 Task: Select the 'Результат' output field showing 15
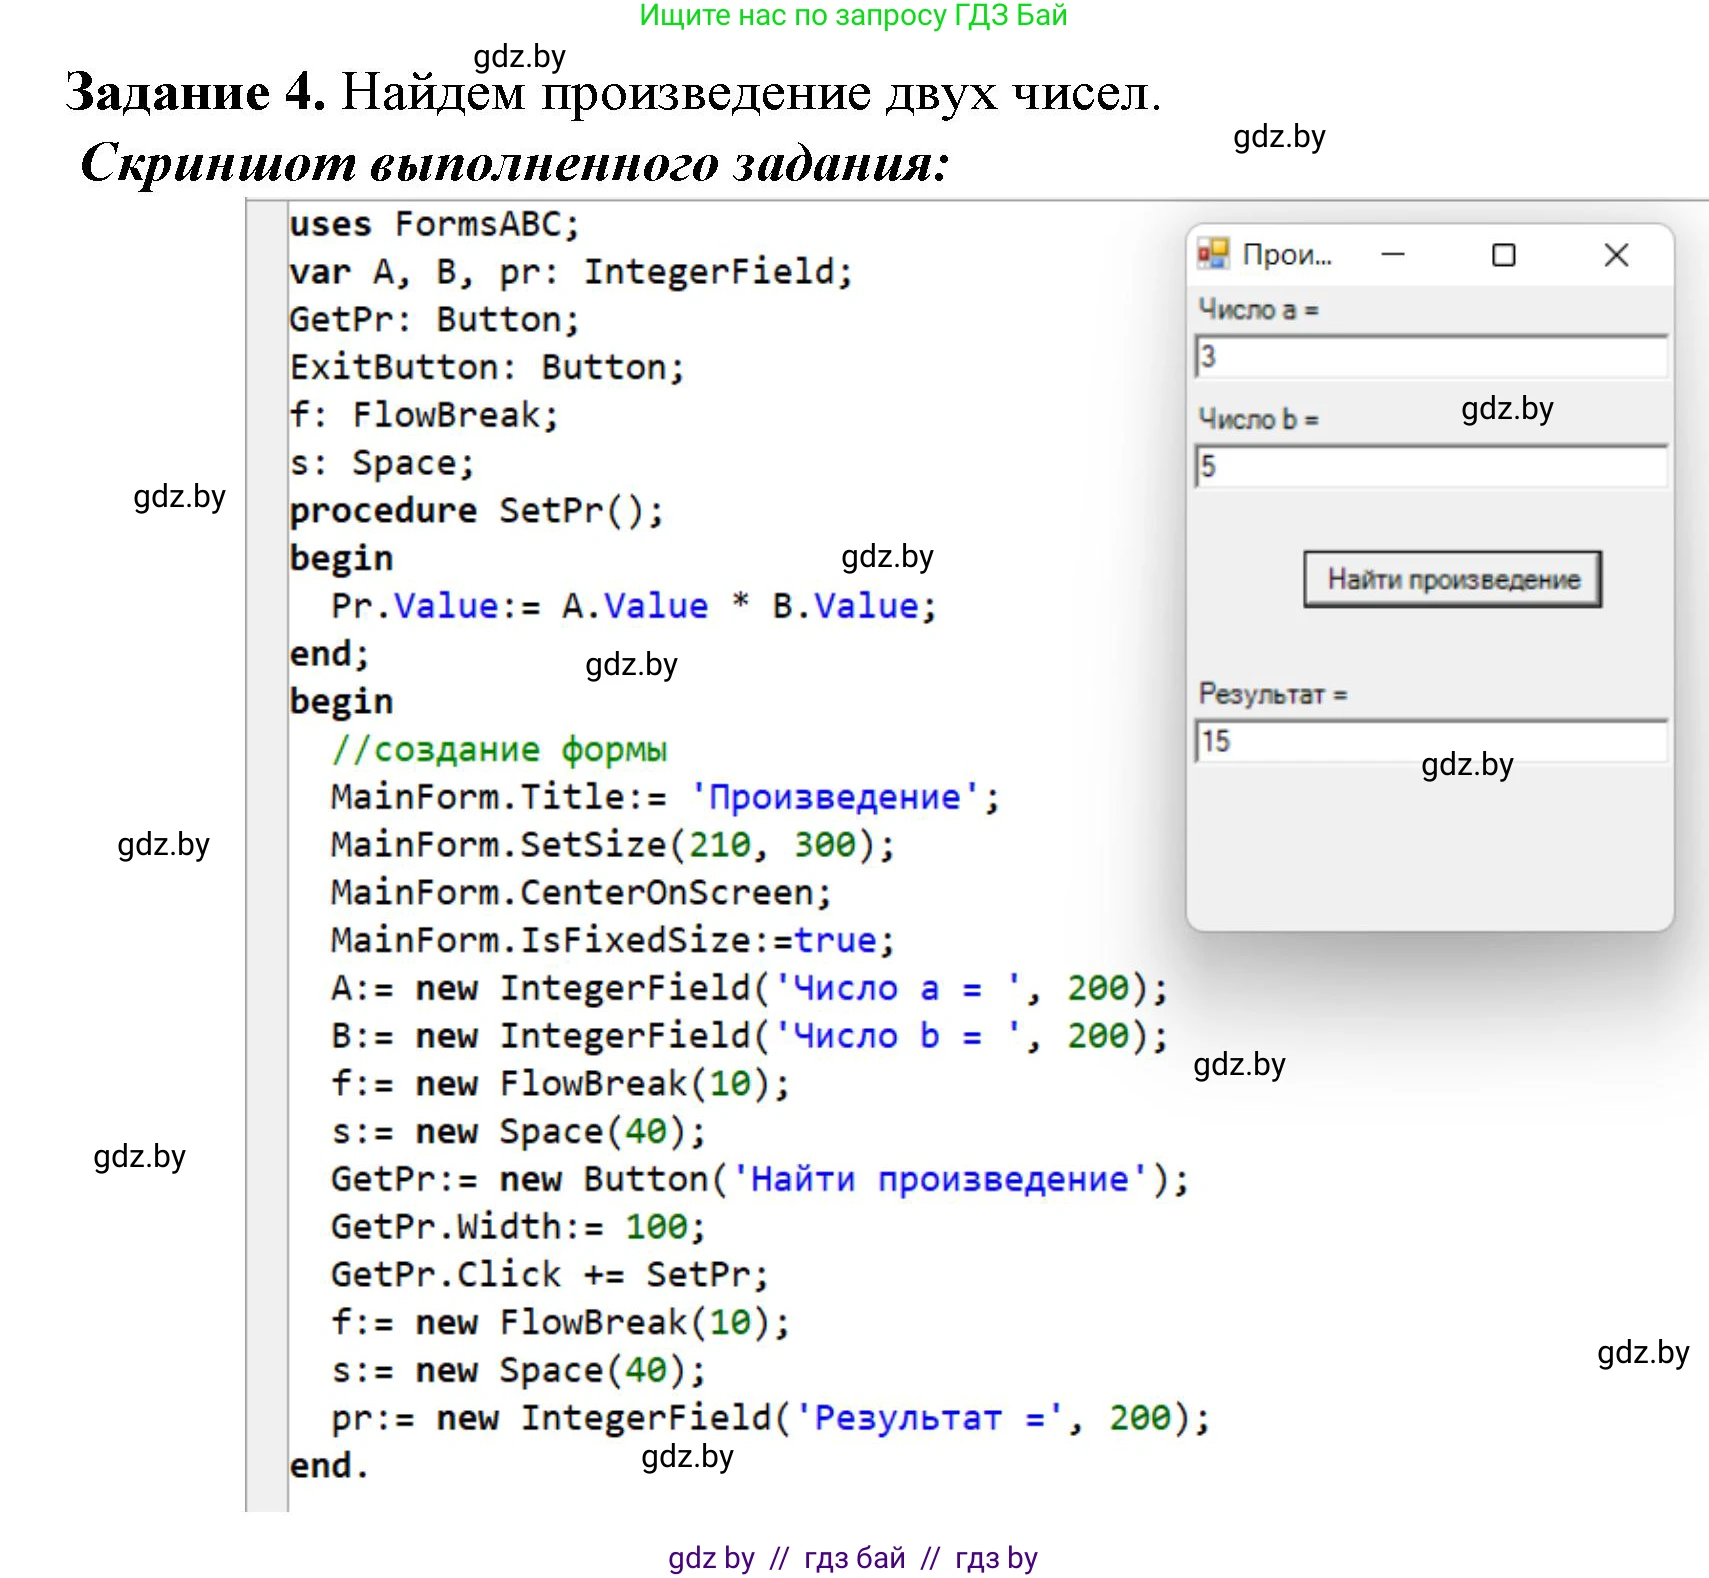point(1430,742)
